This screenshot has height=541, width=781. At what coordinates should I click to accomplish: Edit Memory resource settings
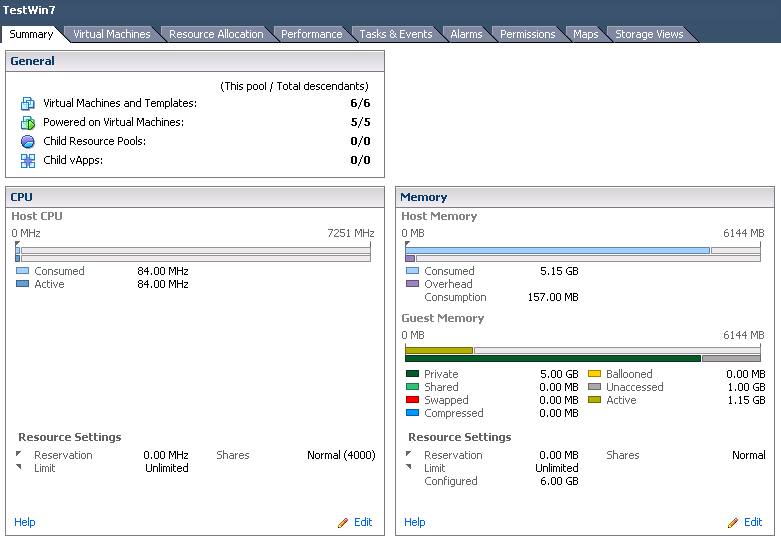point(753,522)
